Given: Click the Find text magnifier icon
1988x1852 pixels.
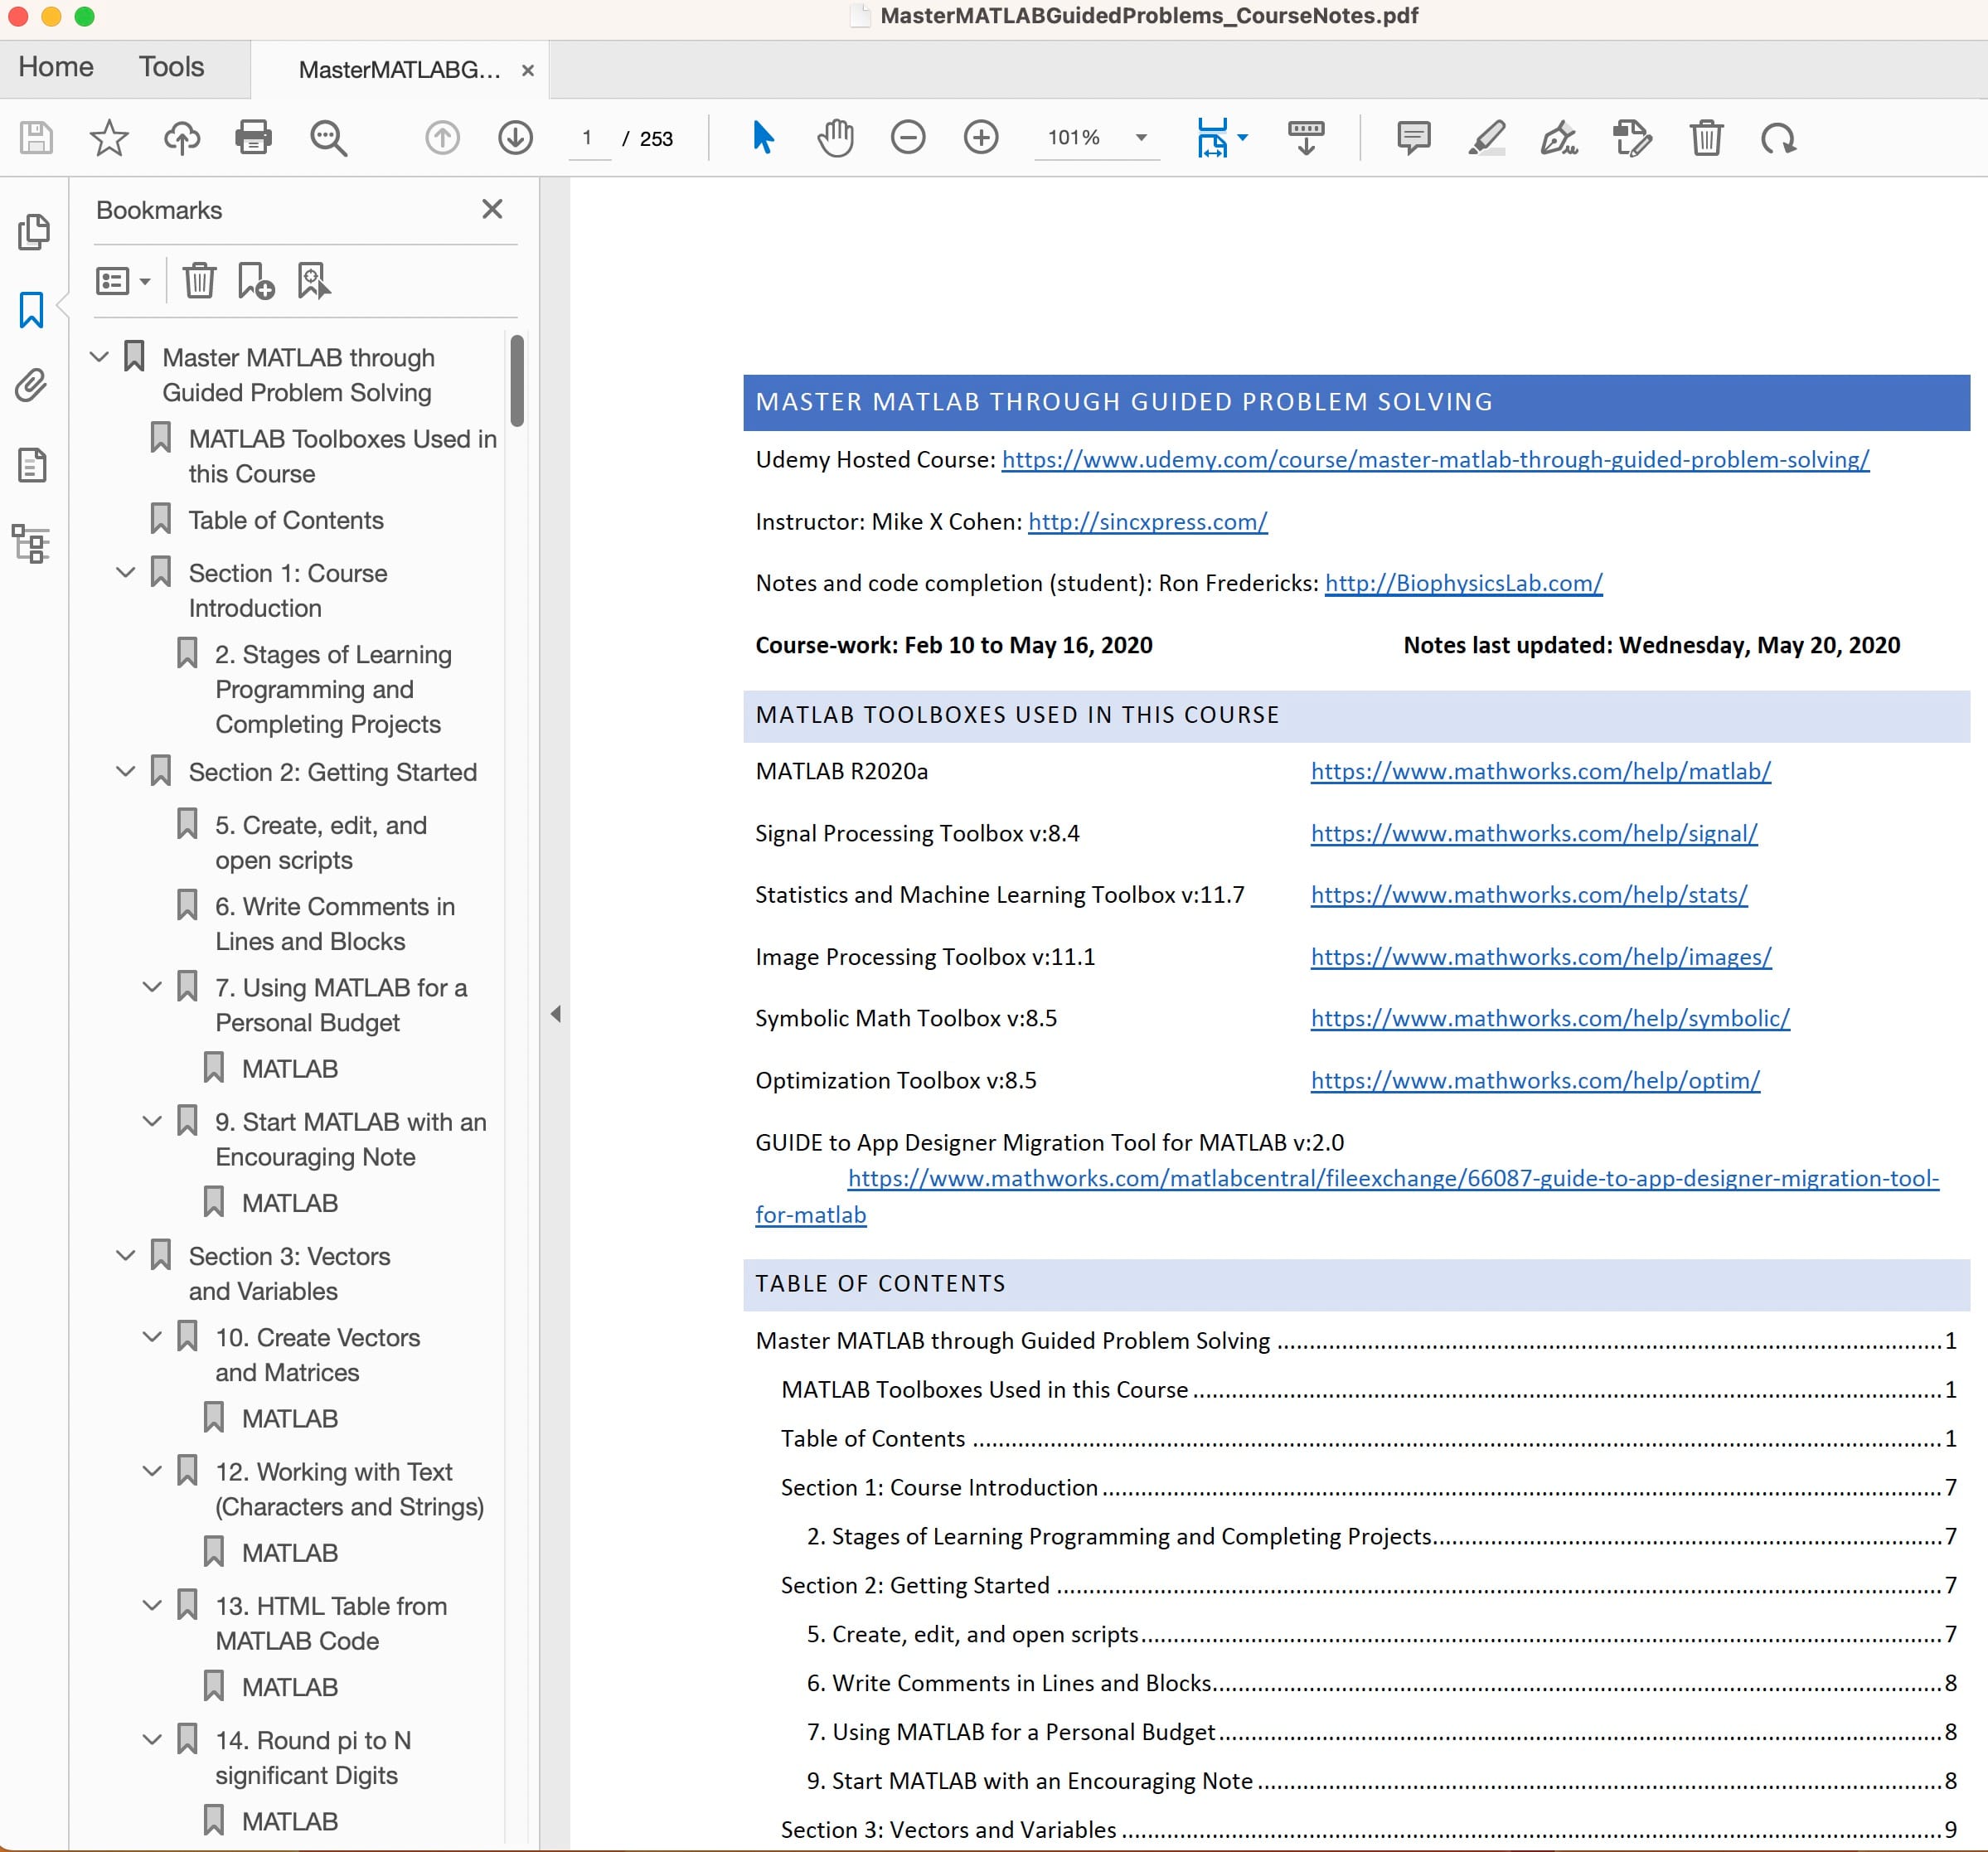Looking at the screenshot, I should [x=328, y=137].
